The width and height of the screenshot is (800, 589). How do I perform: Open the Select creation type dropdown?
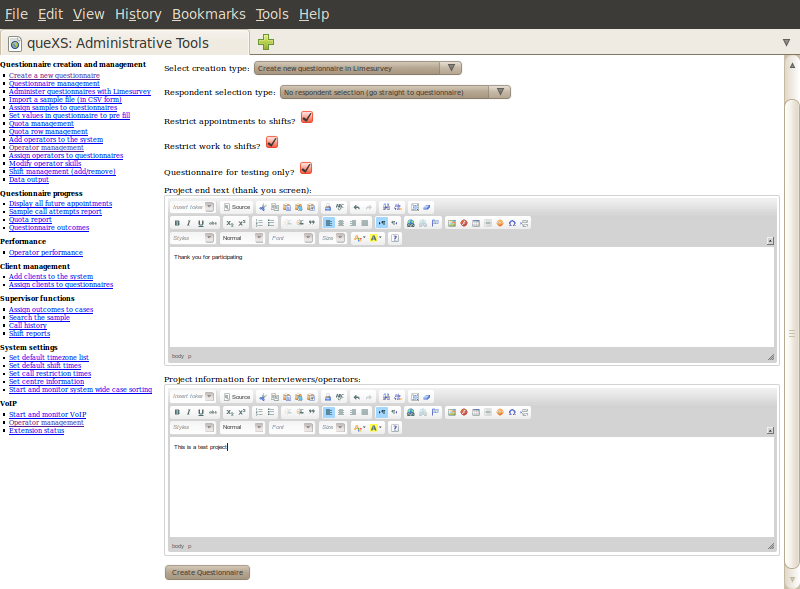(x=357, y=68)
